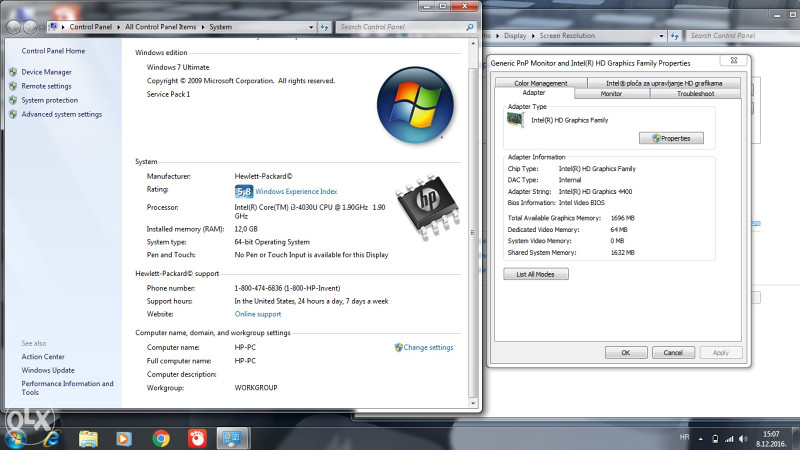Click the search magnifier icon in System window
This screenshot has height=450, width=800.
point(470,27)
